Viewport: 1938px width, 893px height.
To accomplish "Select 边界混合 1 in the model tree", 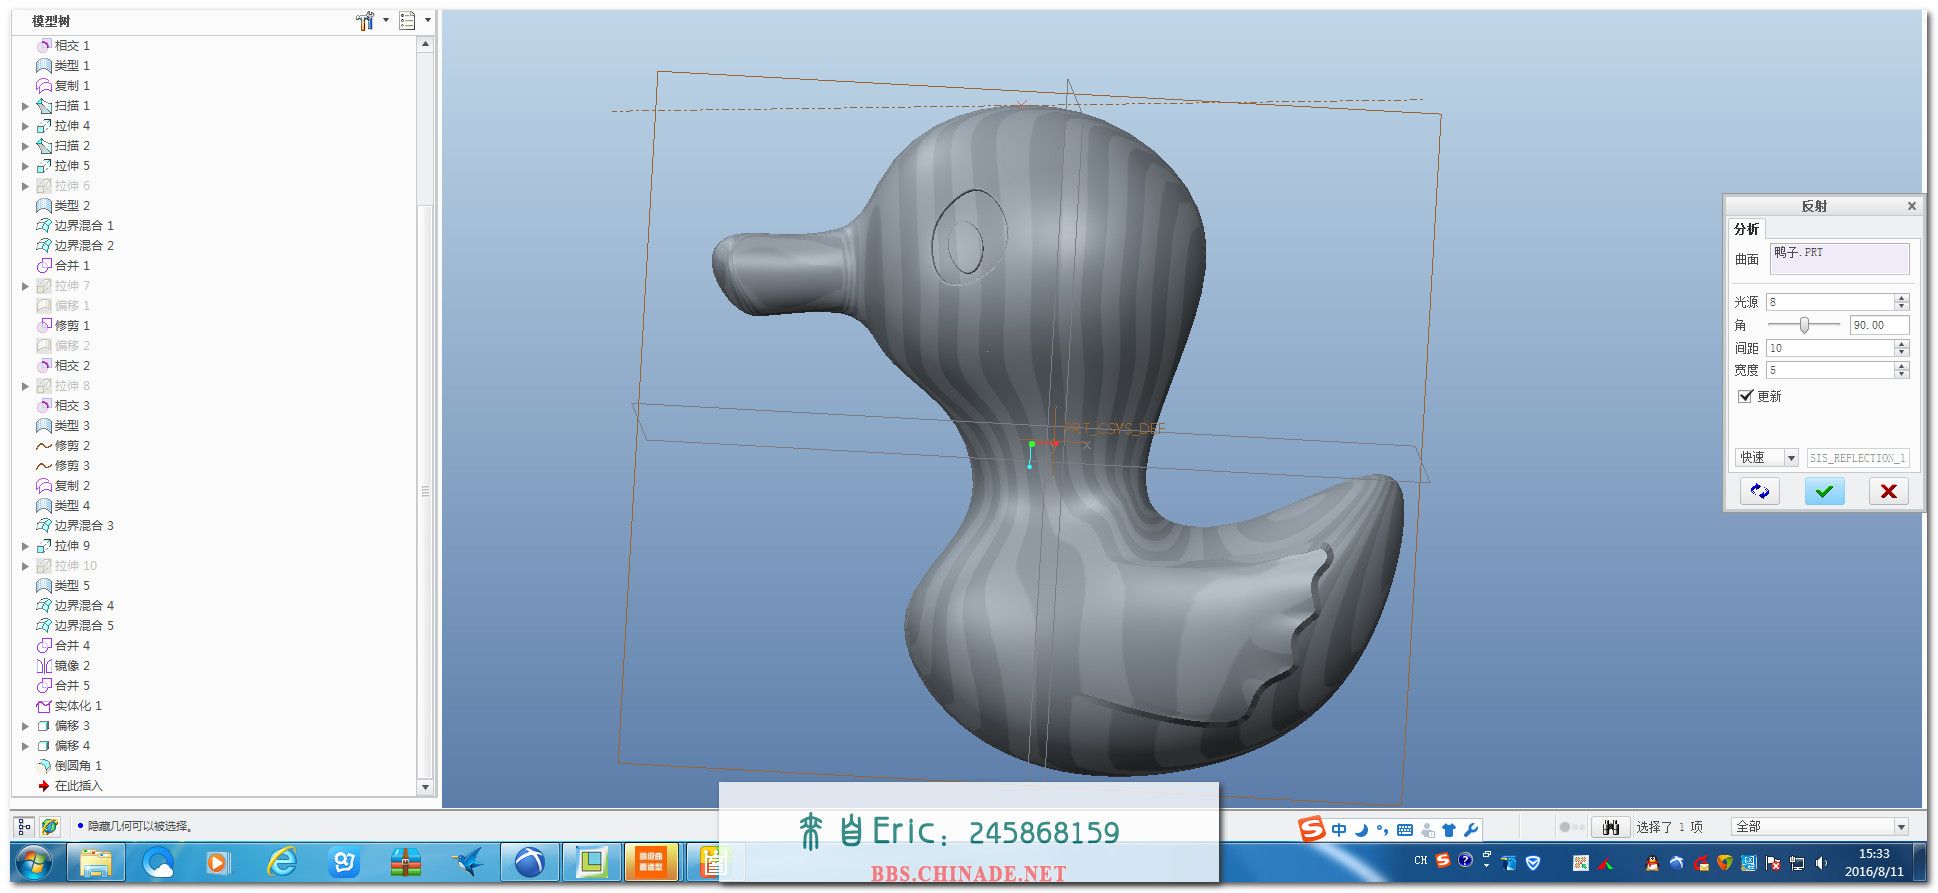I will [83, 226].
